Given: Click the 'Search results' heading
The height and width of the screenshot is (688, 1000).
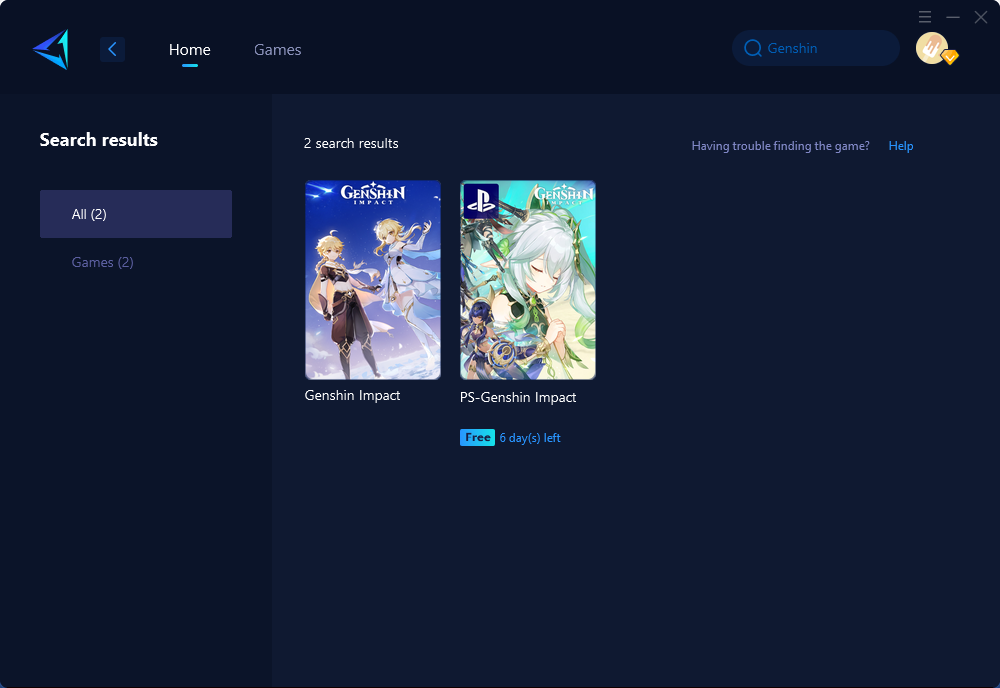Looking at the screenshot, I should click(x=99, y=140).
